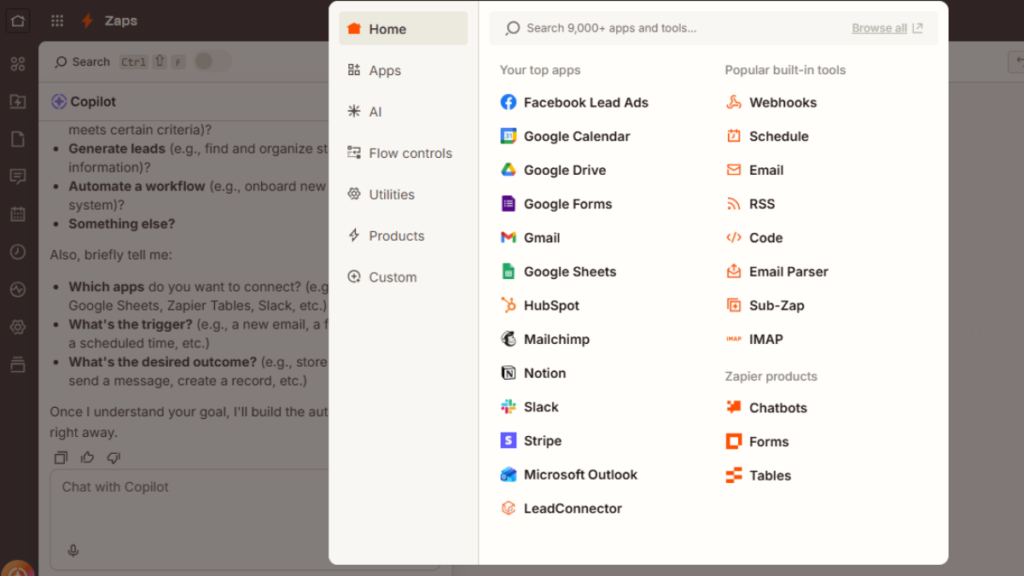This screenshot has width=1024, height=576.
Task: Choose Google Drive app
Action: [x=553, y=170]
